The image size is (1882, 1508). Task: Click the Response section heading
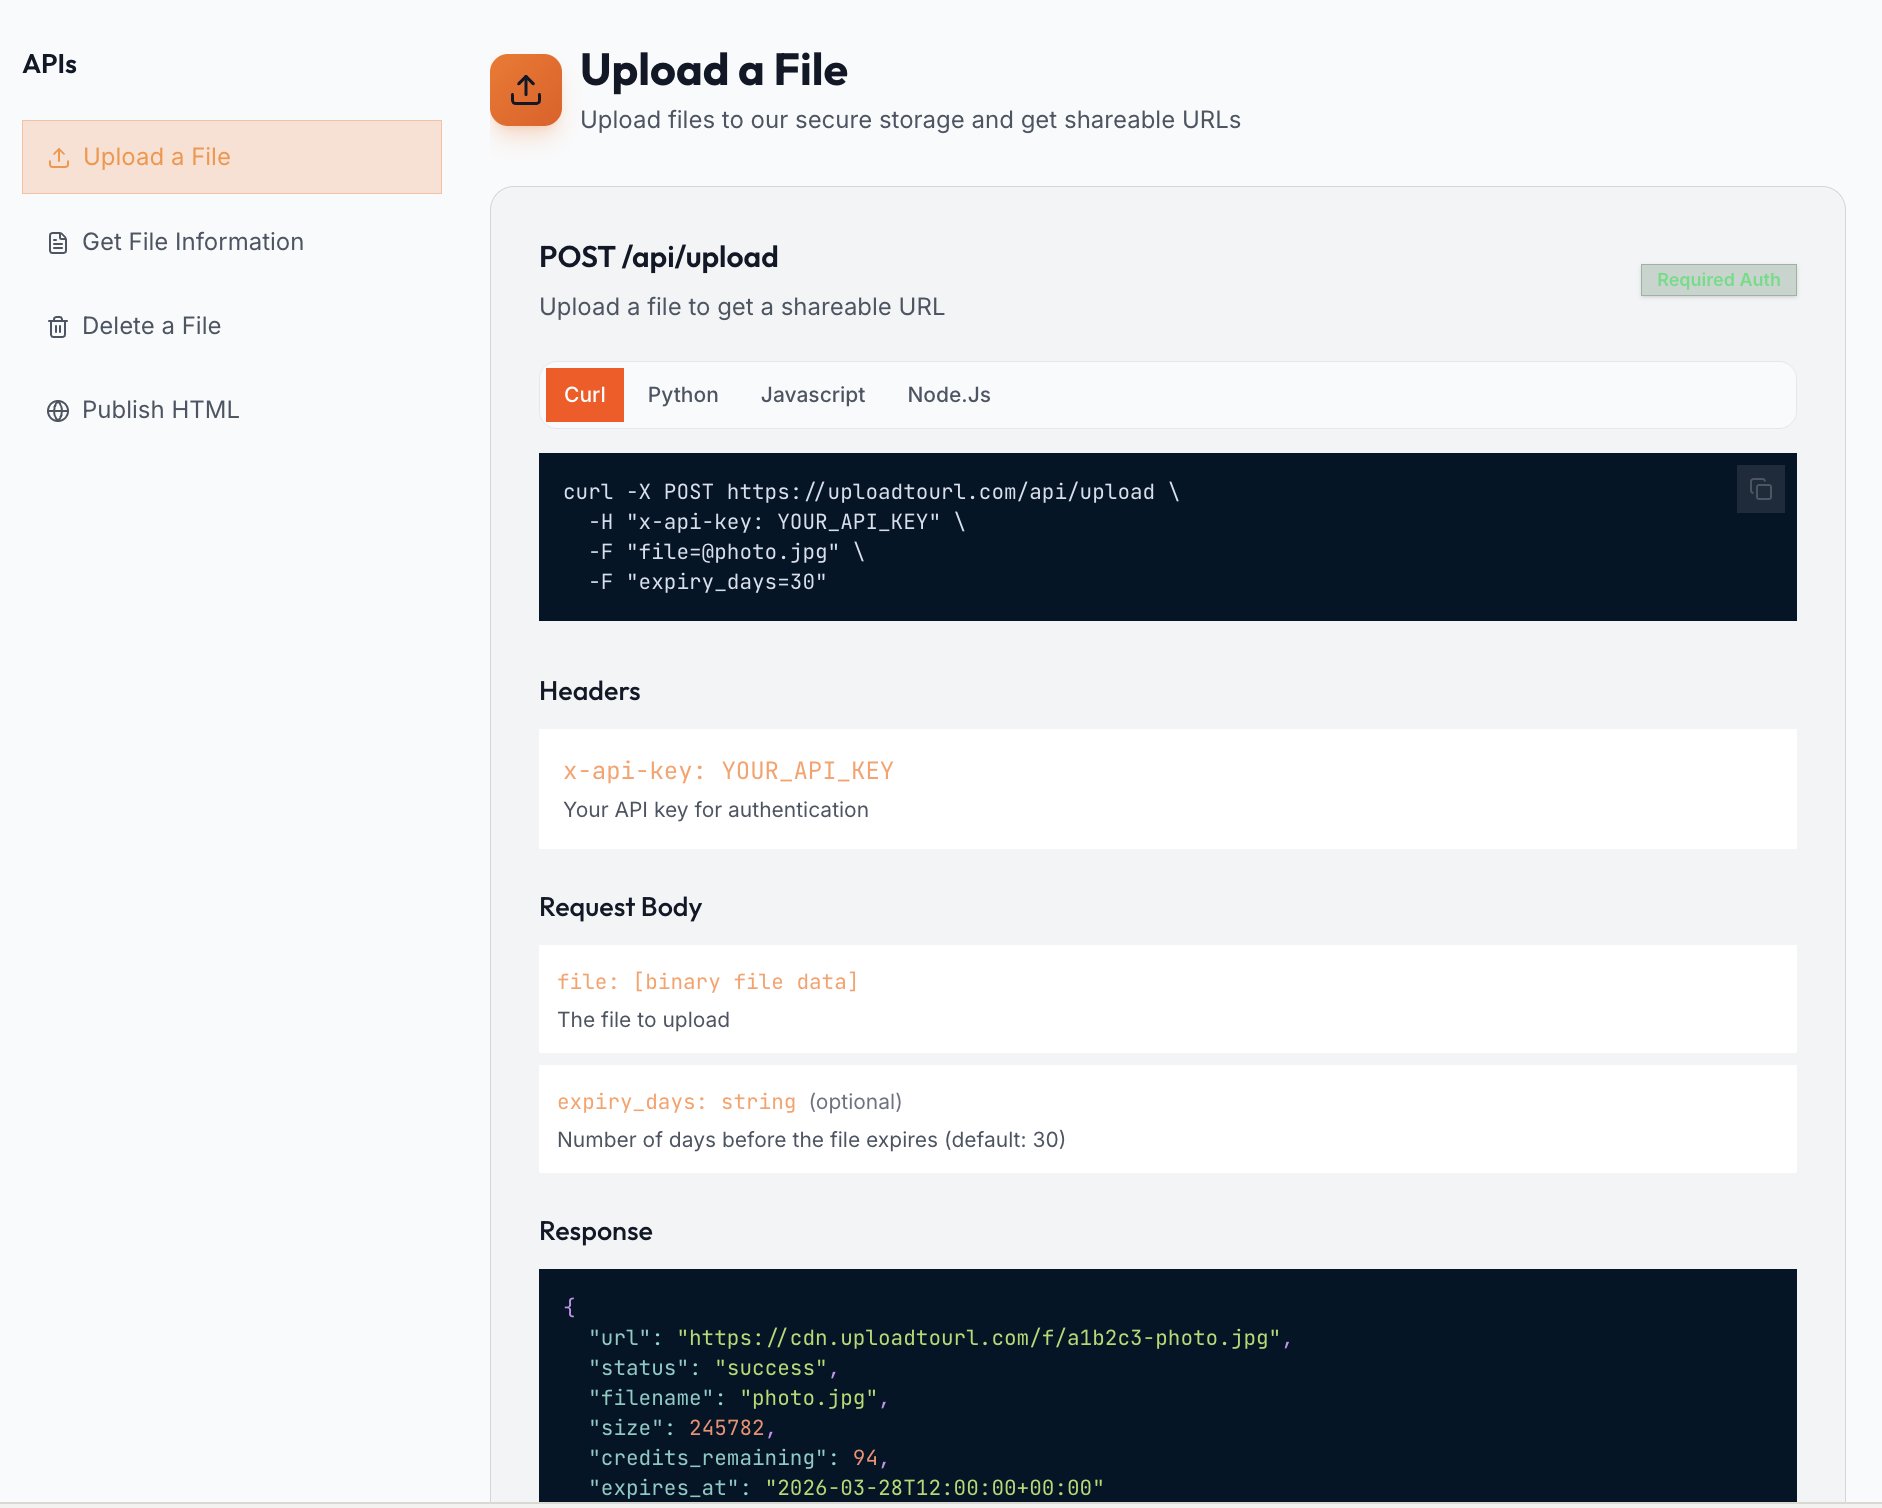tap(596, 1231)
